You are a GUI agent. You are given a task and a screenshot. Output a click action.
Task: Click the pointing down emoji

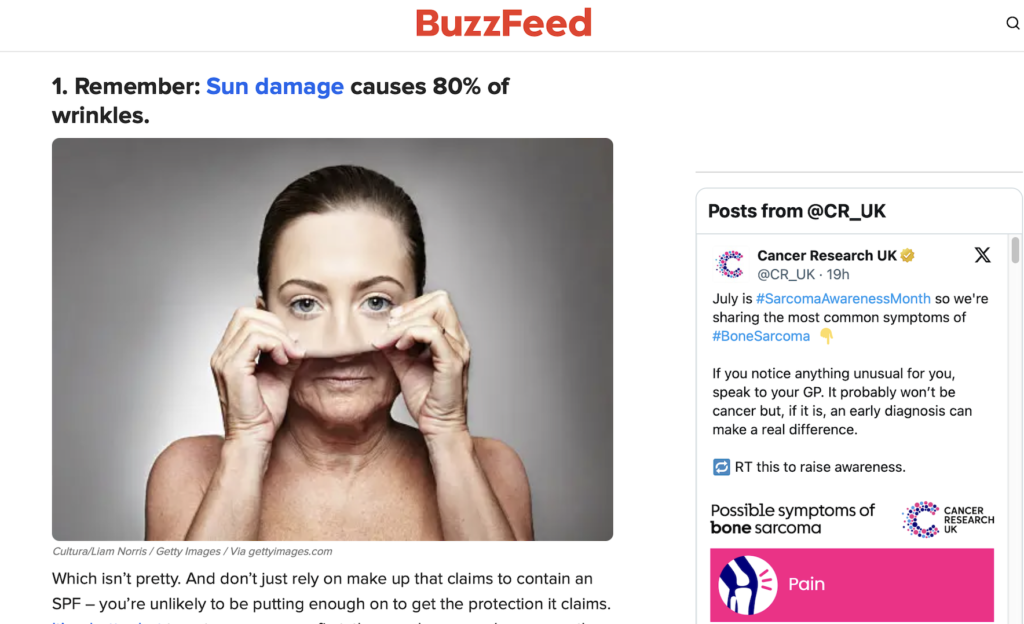[x=827, y=336]
